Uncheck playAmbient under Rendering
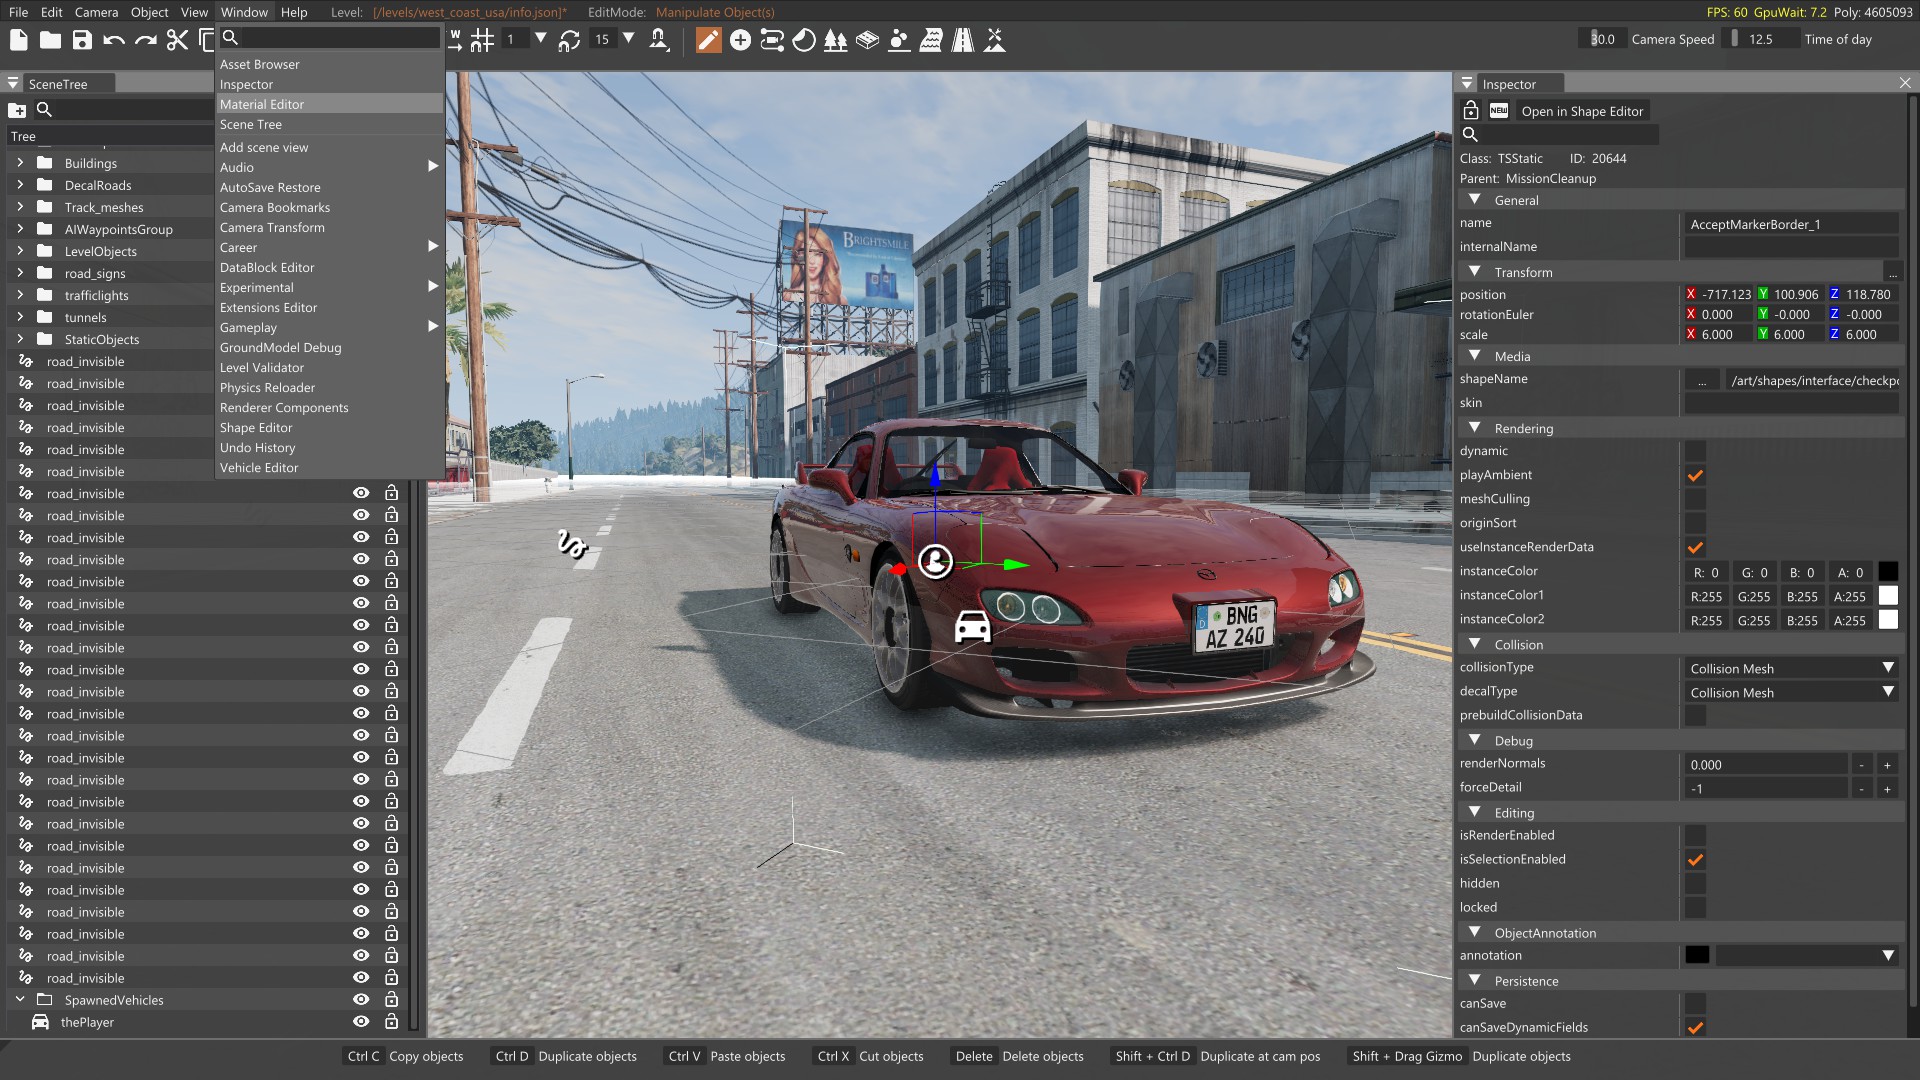Screen dimensions: 1920x1080 tap(1695, 476)
